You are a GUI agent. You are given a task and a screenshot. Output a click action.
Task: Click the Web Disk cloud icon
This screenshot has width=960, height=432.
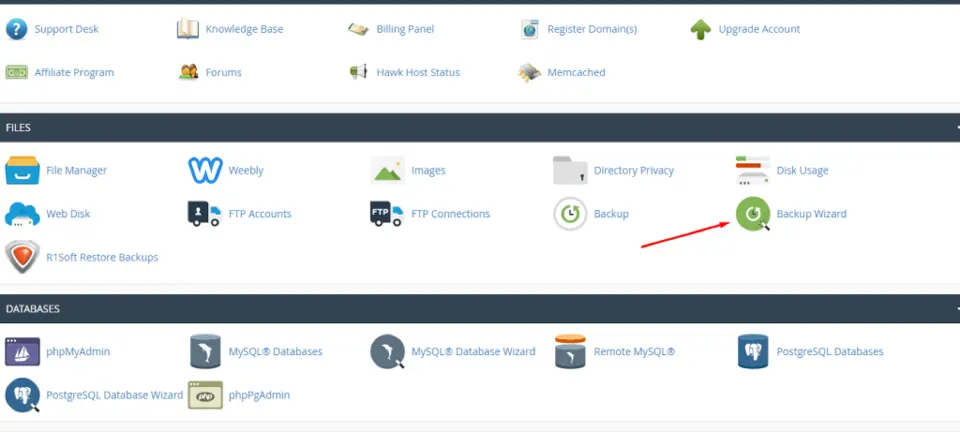pos(22,214)
